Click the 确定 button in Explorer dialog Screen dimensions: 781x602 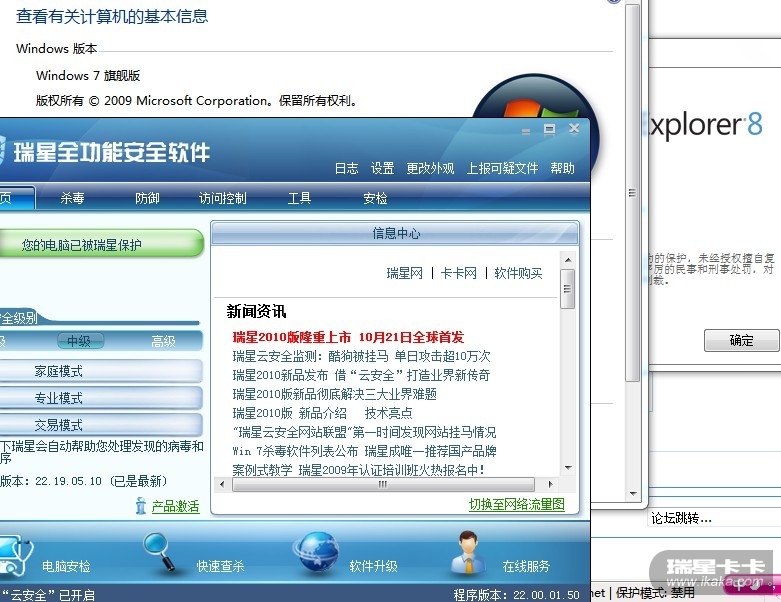click(741, 341)
